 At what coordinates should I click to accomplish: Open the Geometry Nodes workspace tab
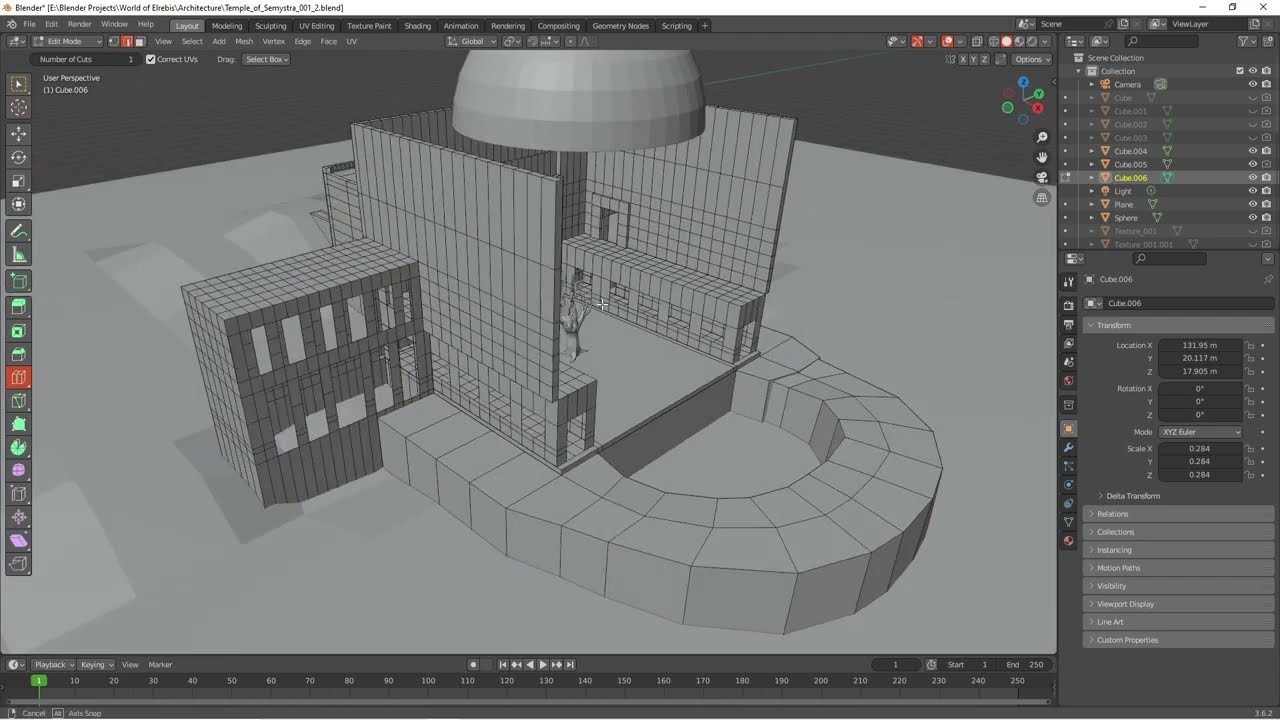[x=620, y=25]
